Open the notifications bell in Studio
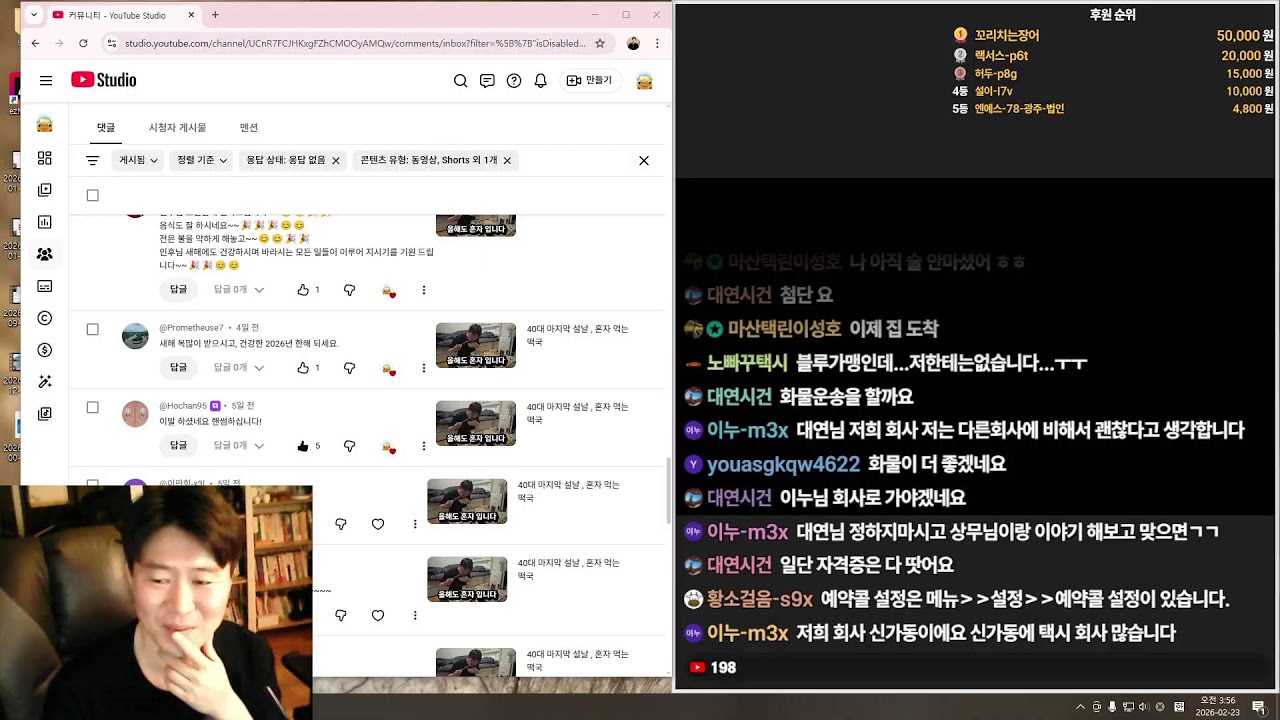Image resolution: width=1280 pixels, height=720 pixels. (x=541, y=81)
